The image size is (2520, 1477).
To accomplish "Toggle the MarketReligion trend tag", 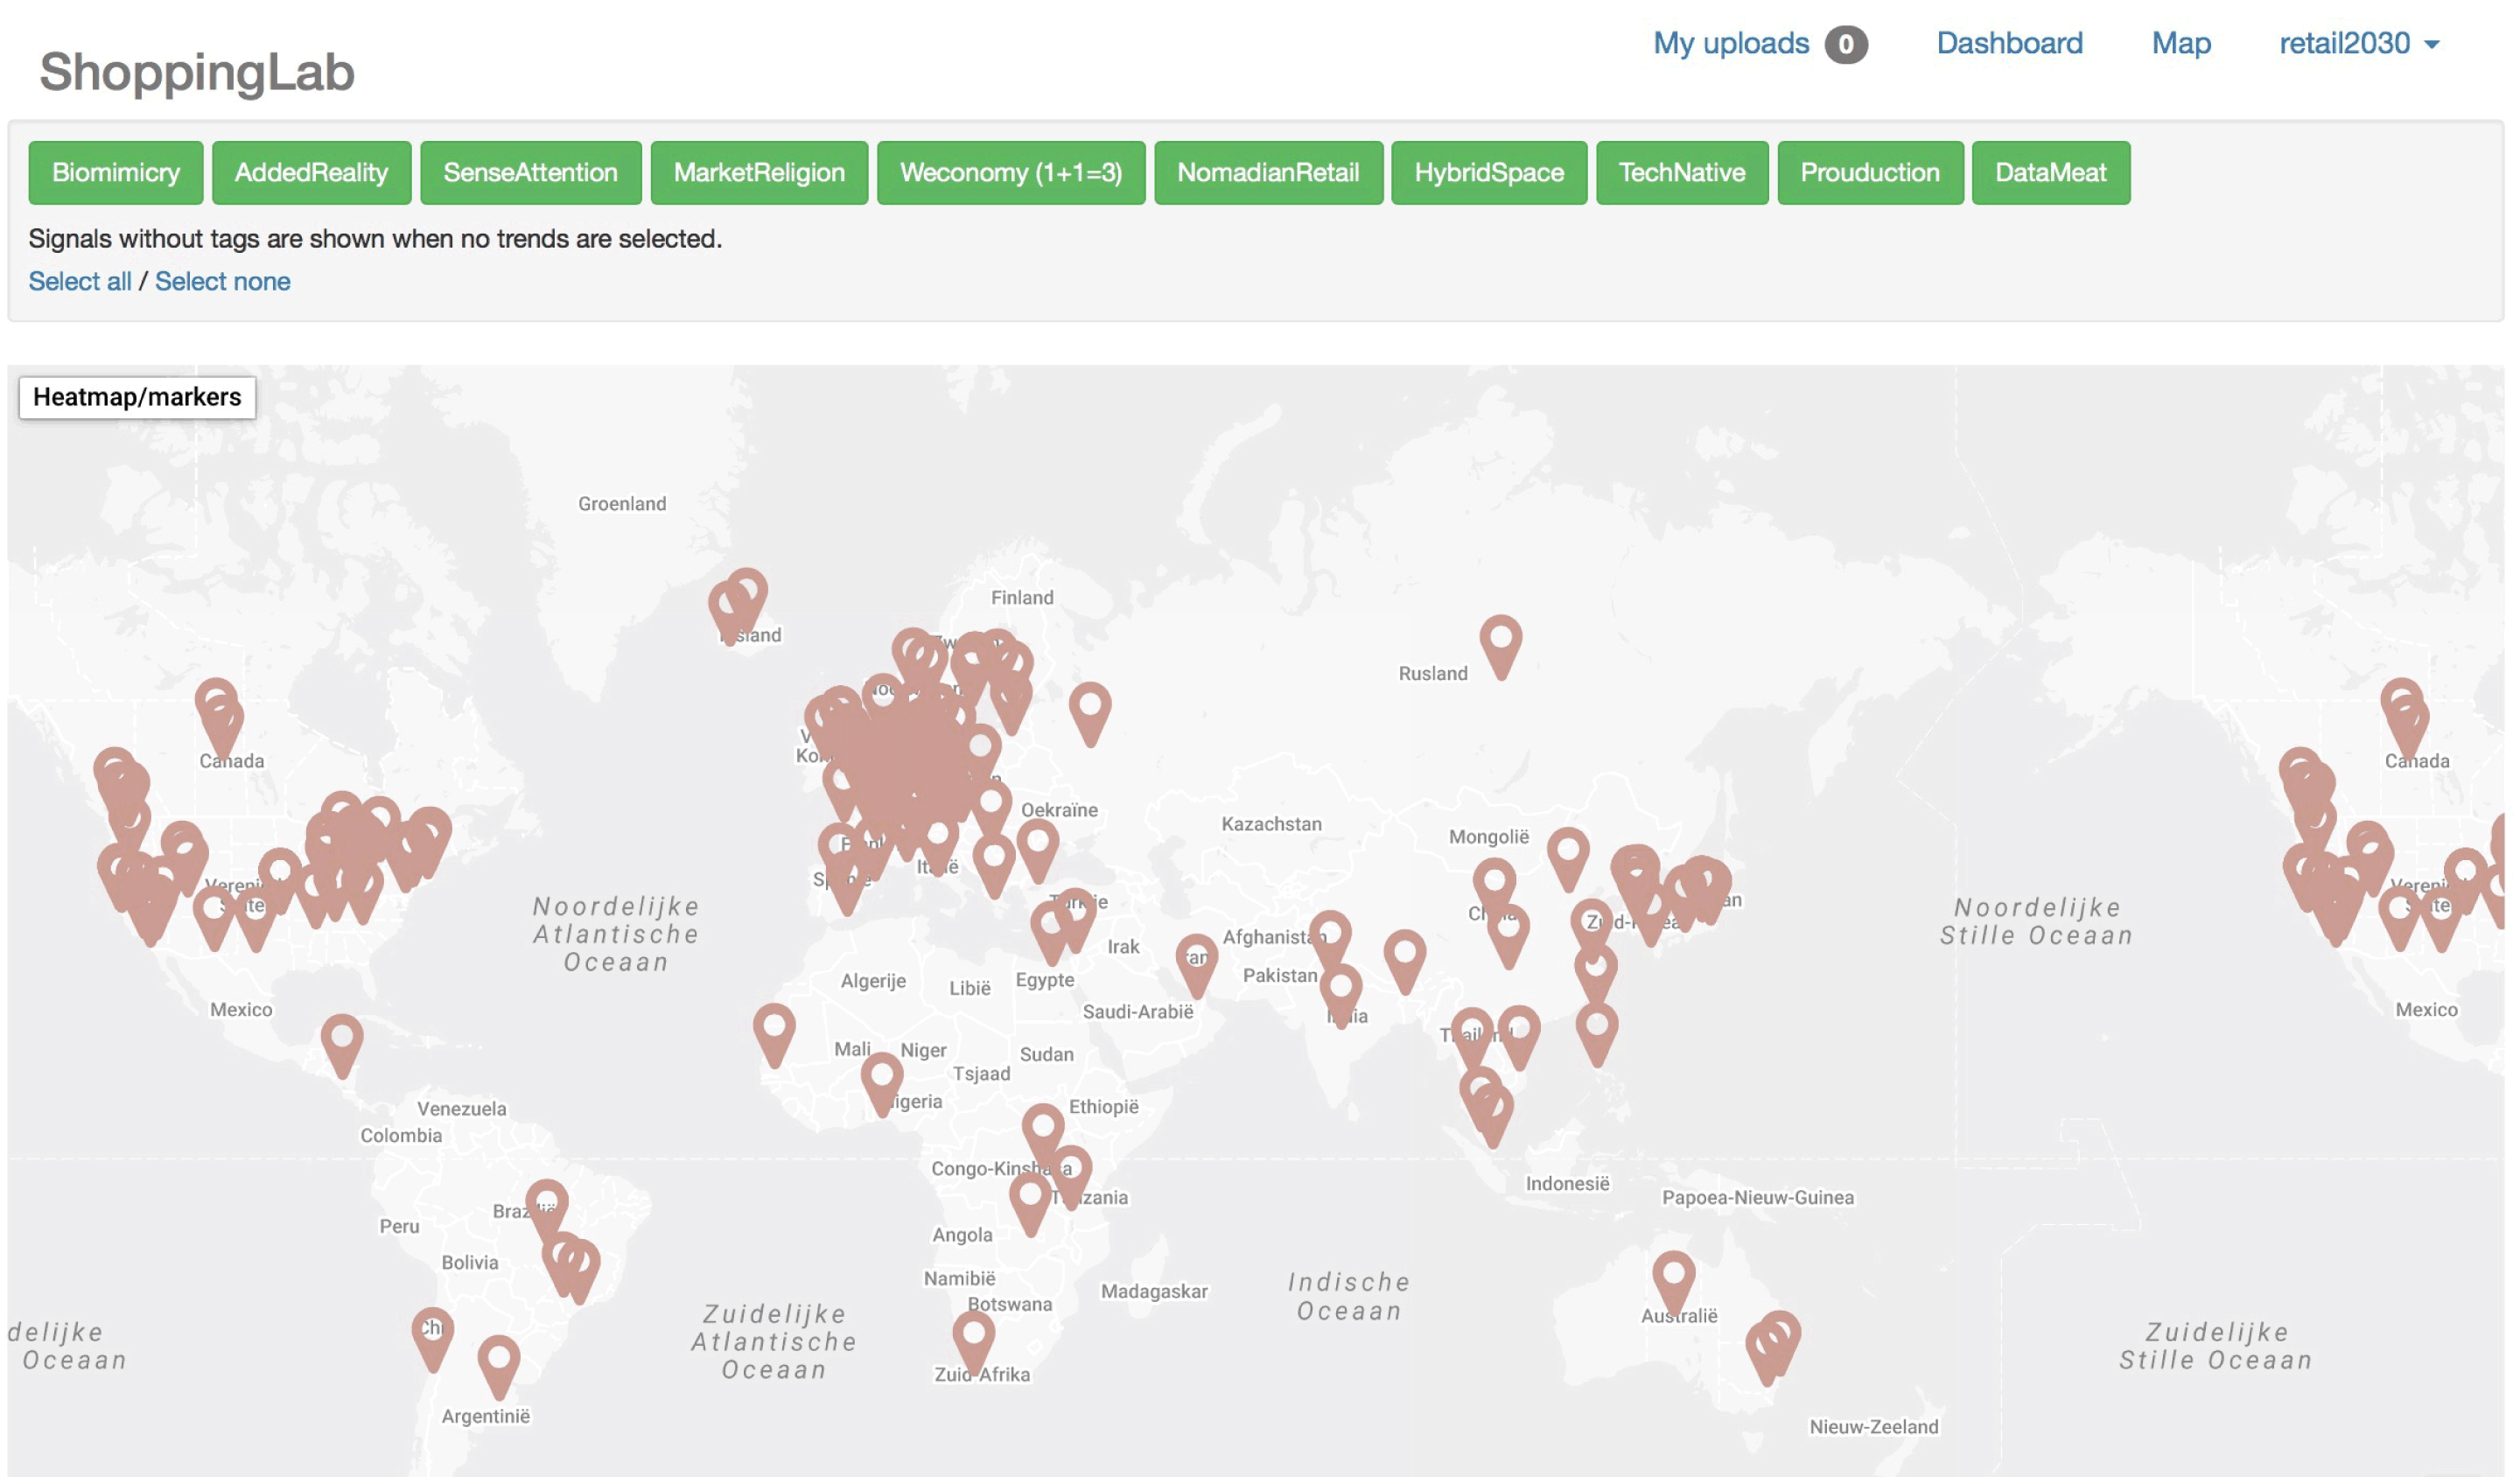I will (759, 173).
